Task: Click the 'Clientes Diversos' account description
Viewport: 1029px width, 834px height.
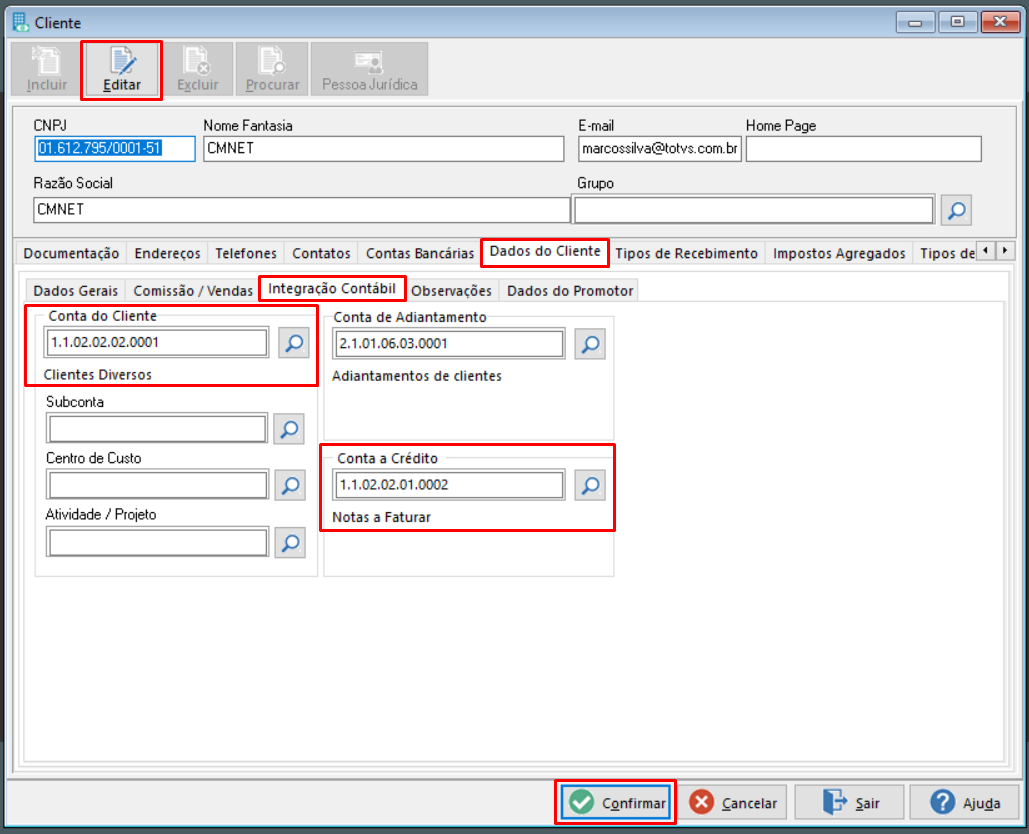Action: tap(98, 375)
